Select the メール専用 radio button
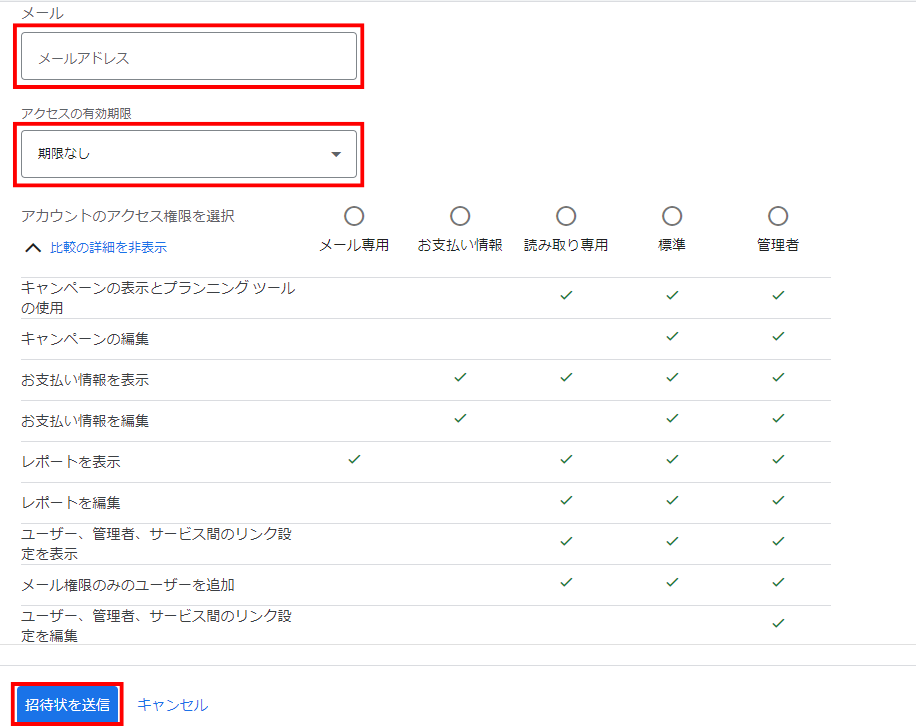Image resolution: width=916 pixels, height=726 pixels. (x=354, y=216)
